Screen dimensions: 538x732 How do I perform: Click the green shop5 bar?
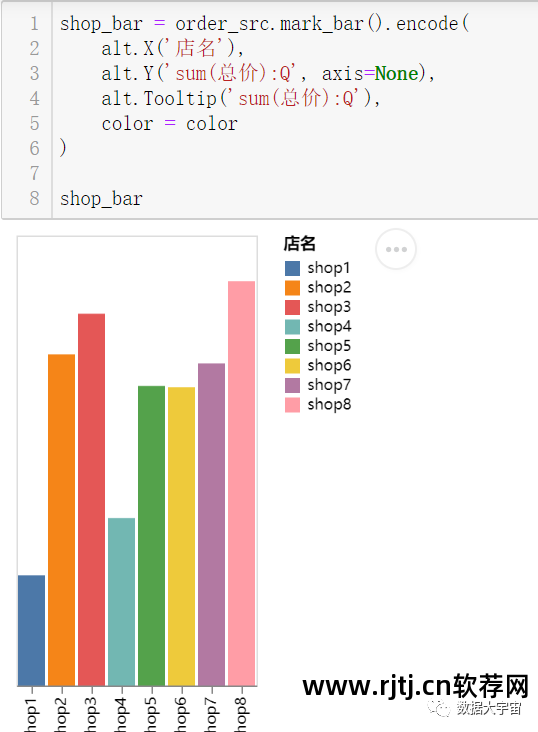(x=152, y=536)
